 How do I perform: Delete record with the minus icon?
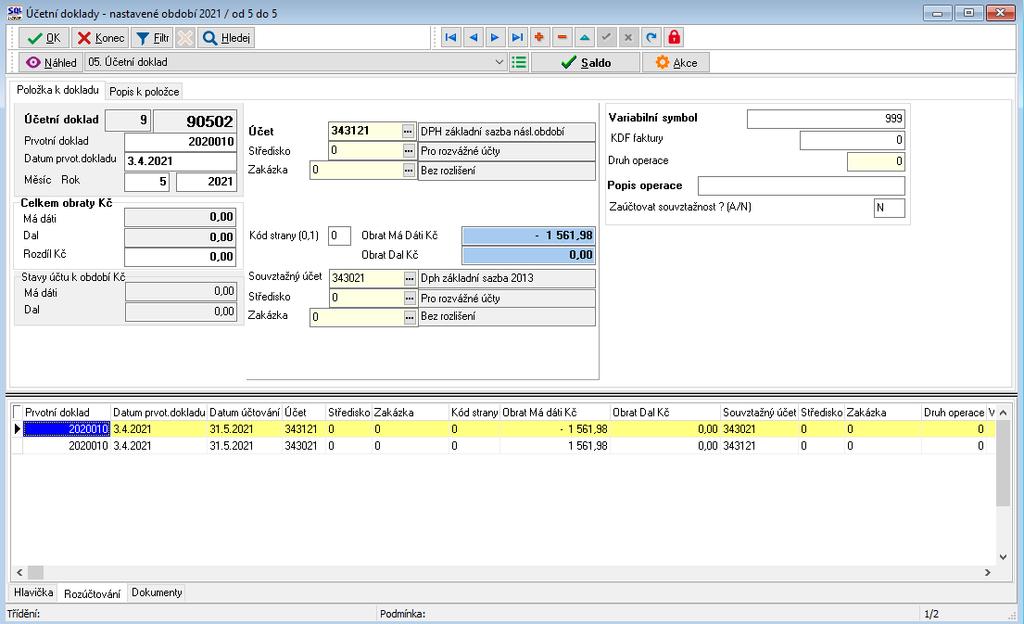tap(562, 37)
